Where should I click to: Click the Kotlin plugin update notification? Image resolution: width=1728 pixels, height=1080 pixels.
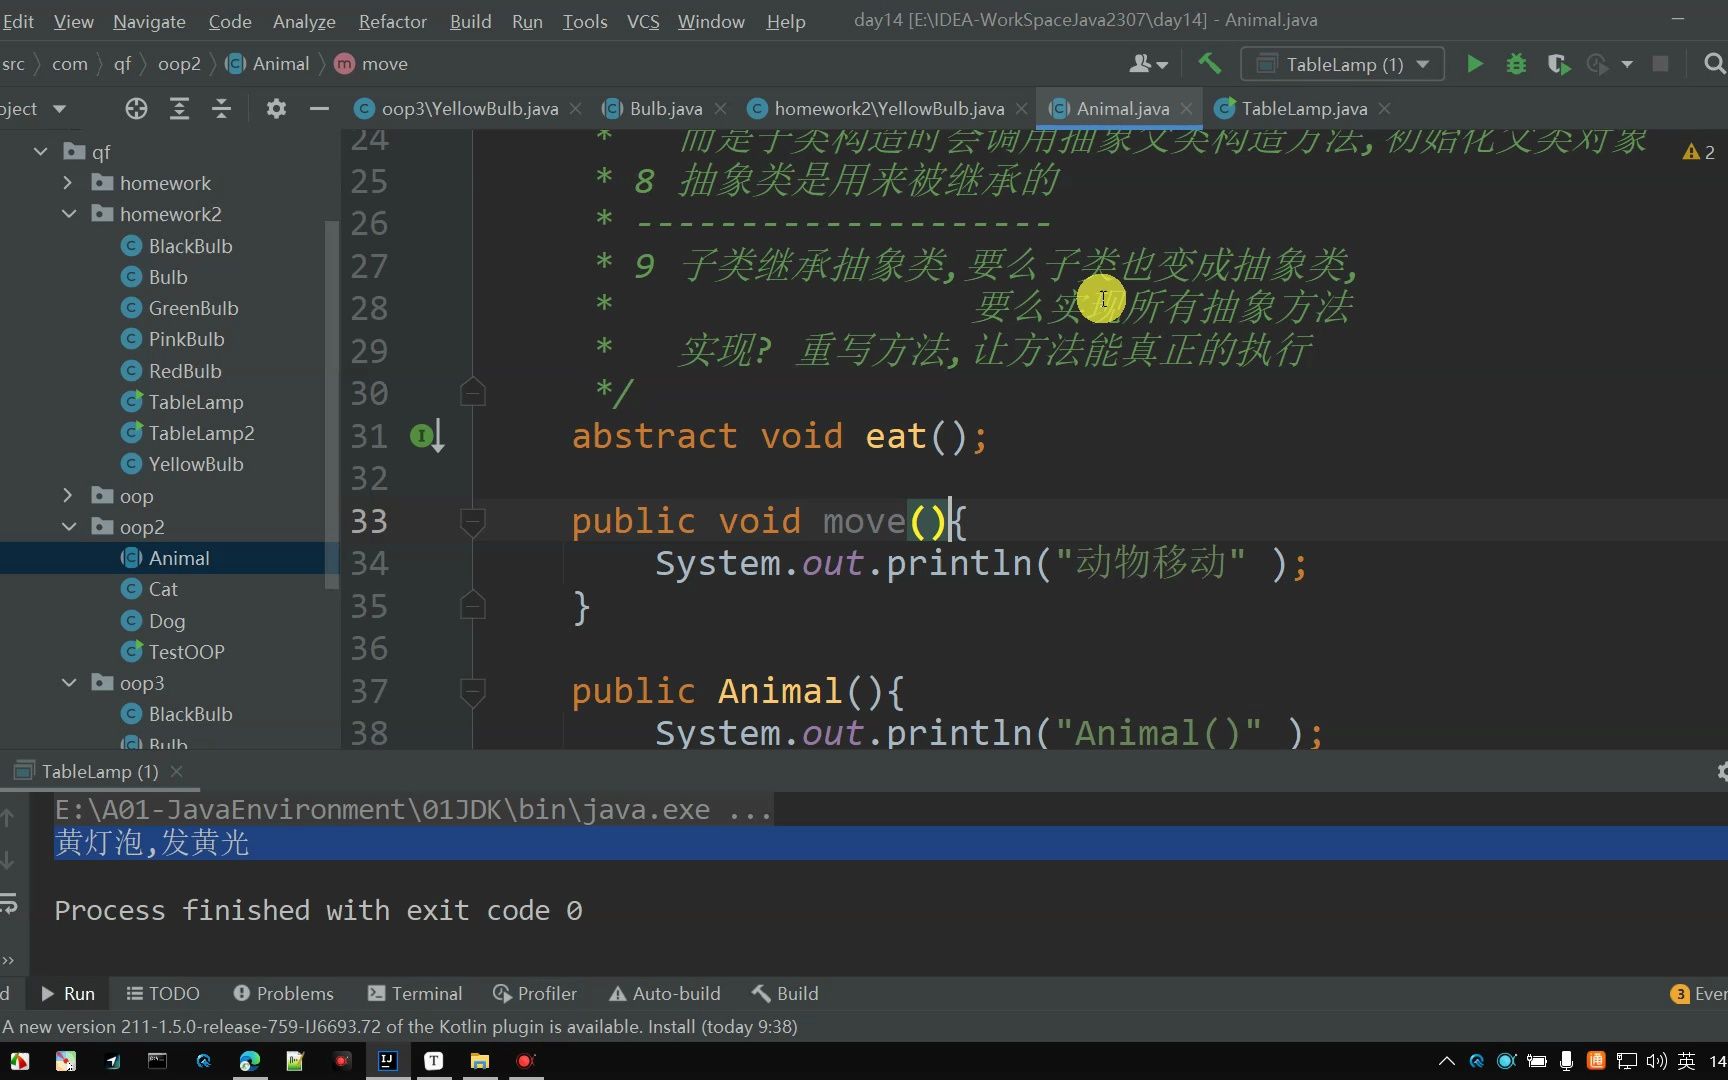[x=400, y=1027]
